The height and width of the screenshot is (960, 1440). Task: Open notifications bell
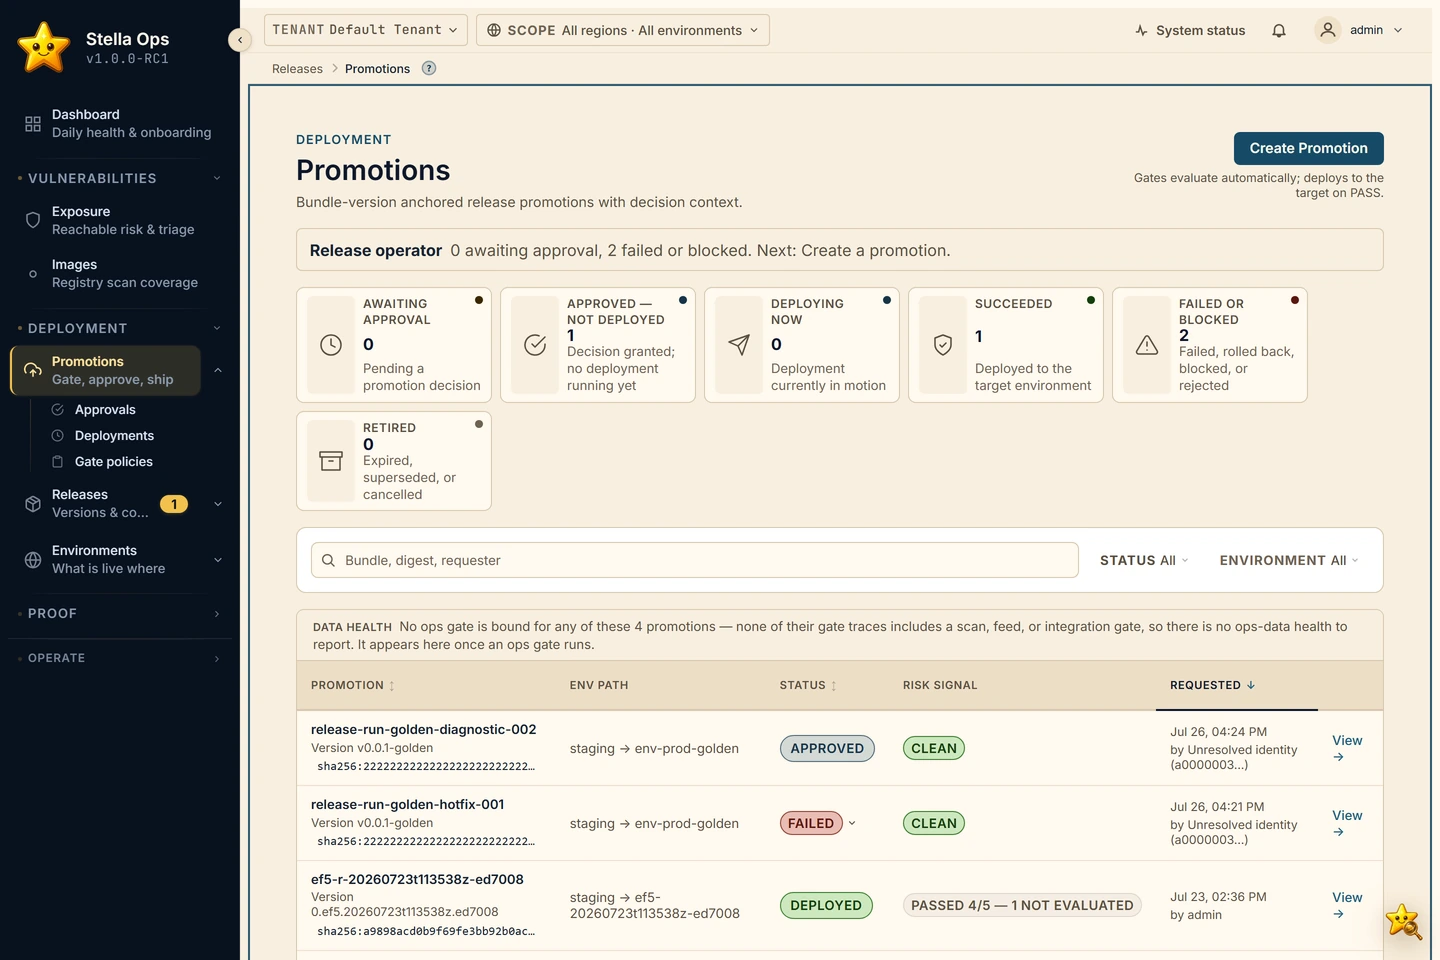pos(1279,30)
